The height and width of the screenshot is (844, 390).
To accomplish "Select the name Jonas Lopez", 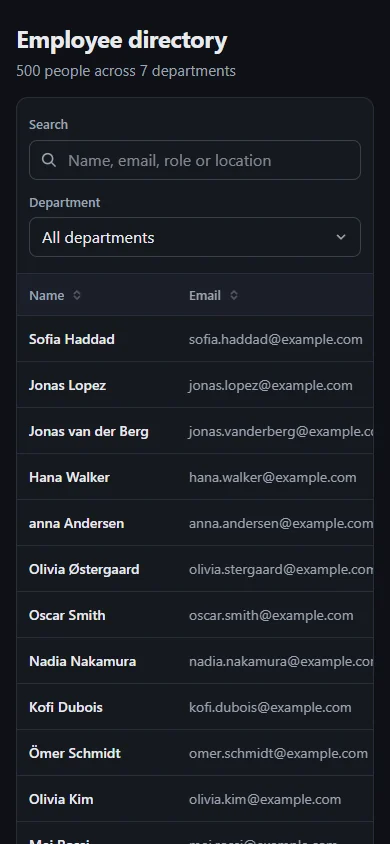I will click(67, 385).
